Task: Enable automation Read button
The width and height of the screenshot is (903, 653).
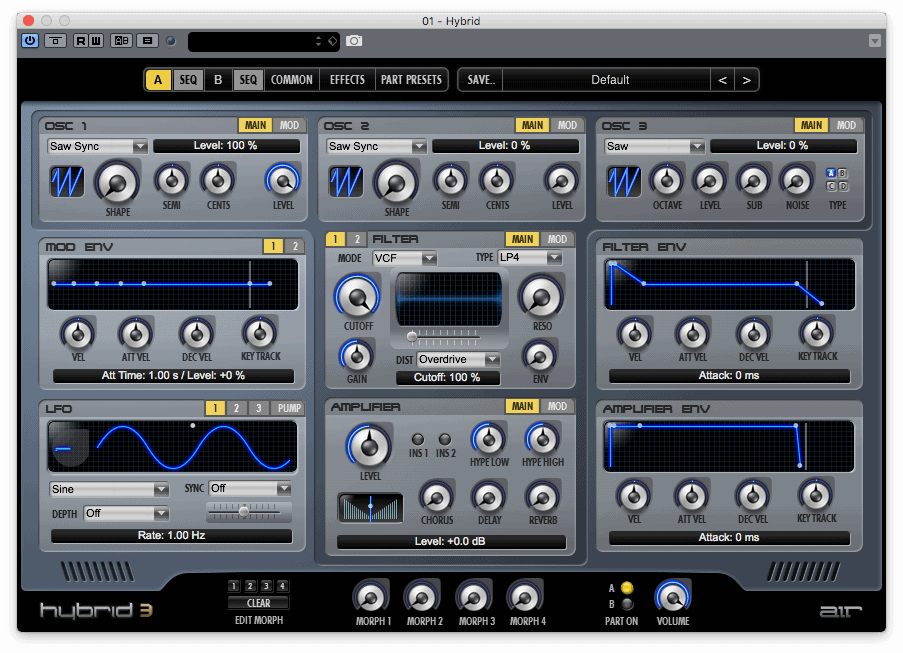Action: (x=81, y=41)
